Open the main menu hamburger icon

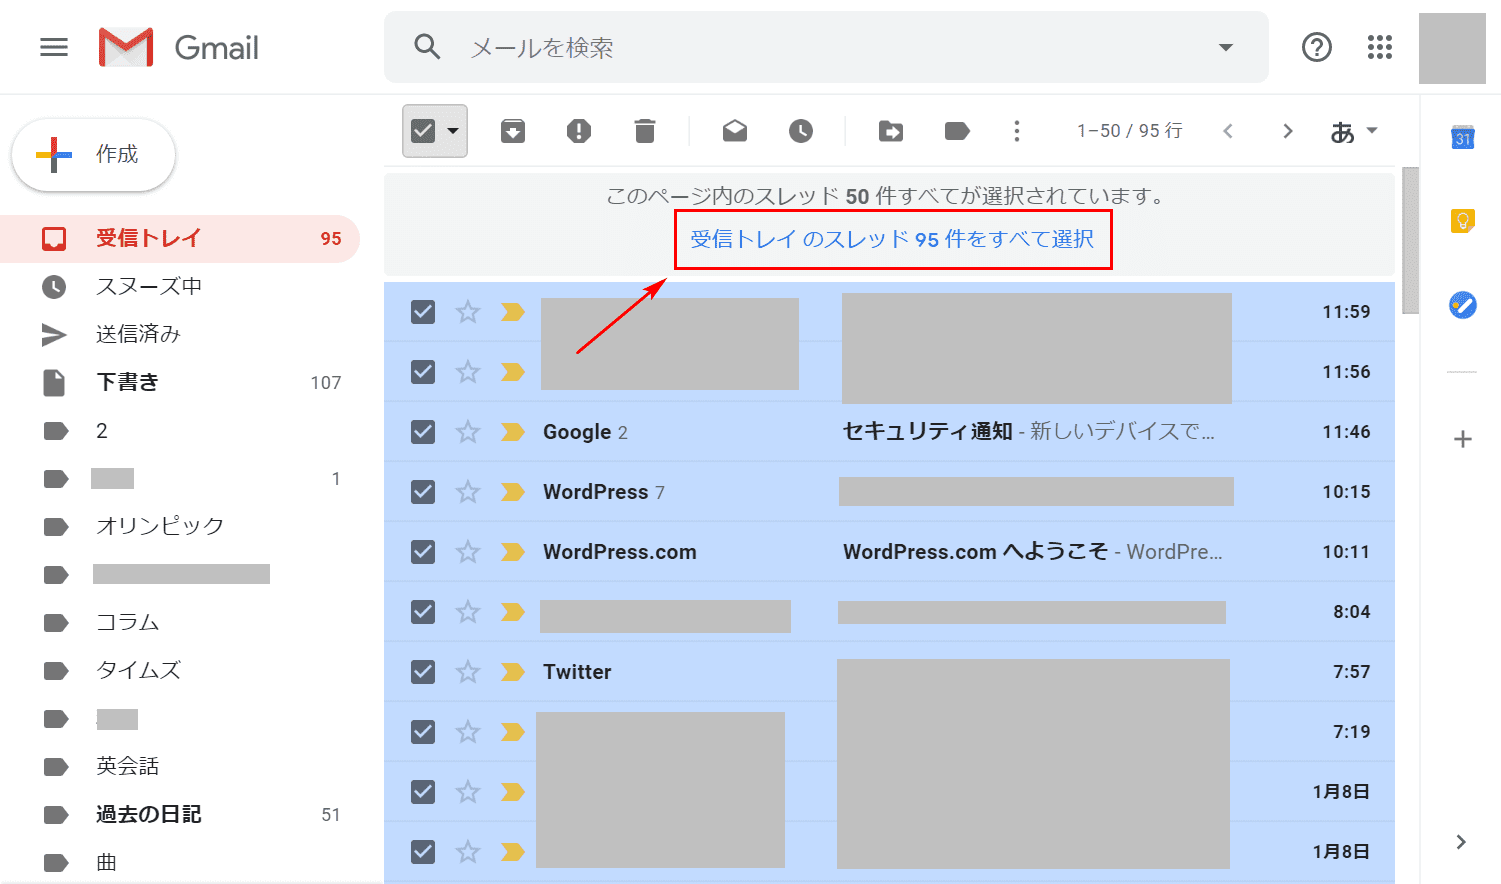[x=54, y=47]
